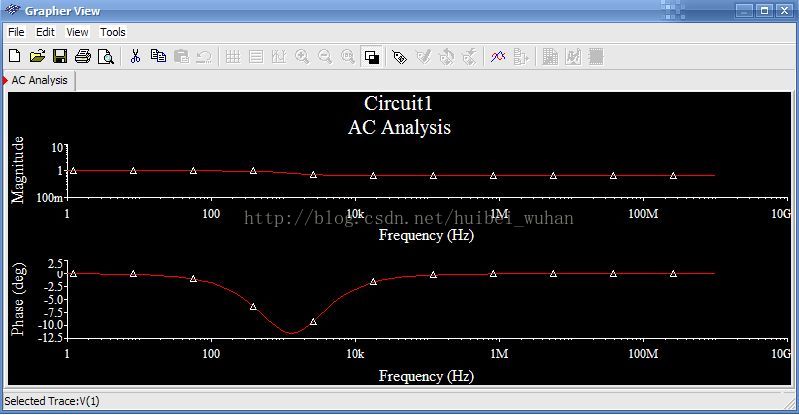Image resolution: width=799 pixels, height=415 pixels.
Task: Print the graph using printer icon
Action: point(83,56)
